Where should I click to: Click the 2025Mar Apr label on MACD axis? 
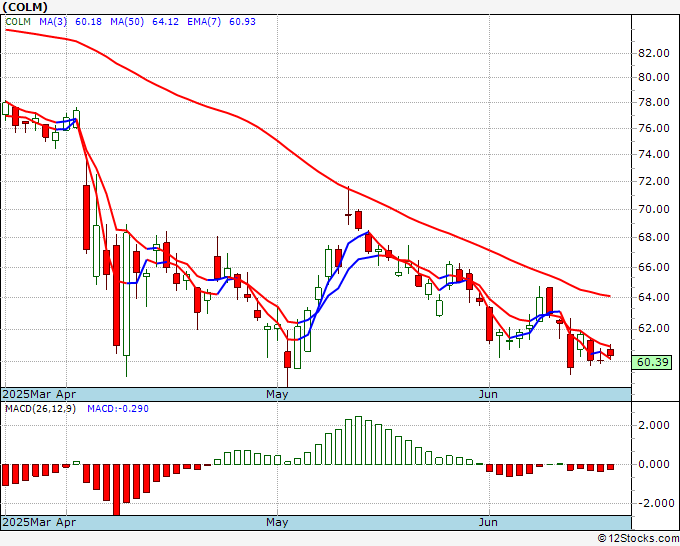point(39,522)
